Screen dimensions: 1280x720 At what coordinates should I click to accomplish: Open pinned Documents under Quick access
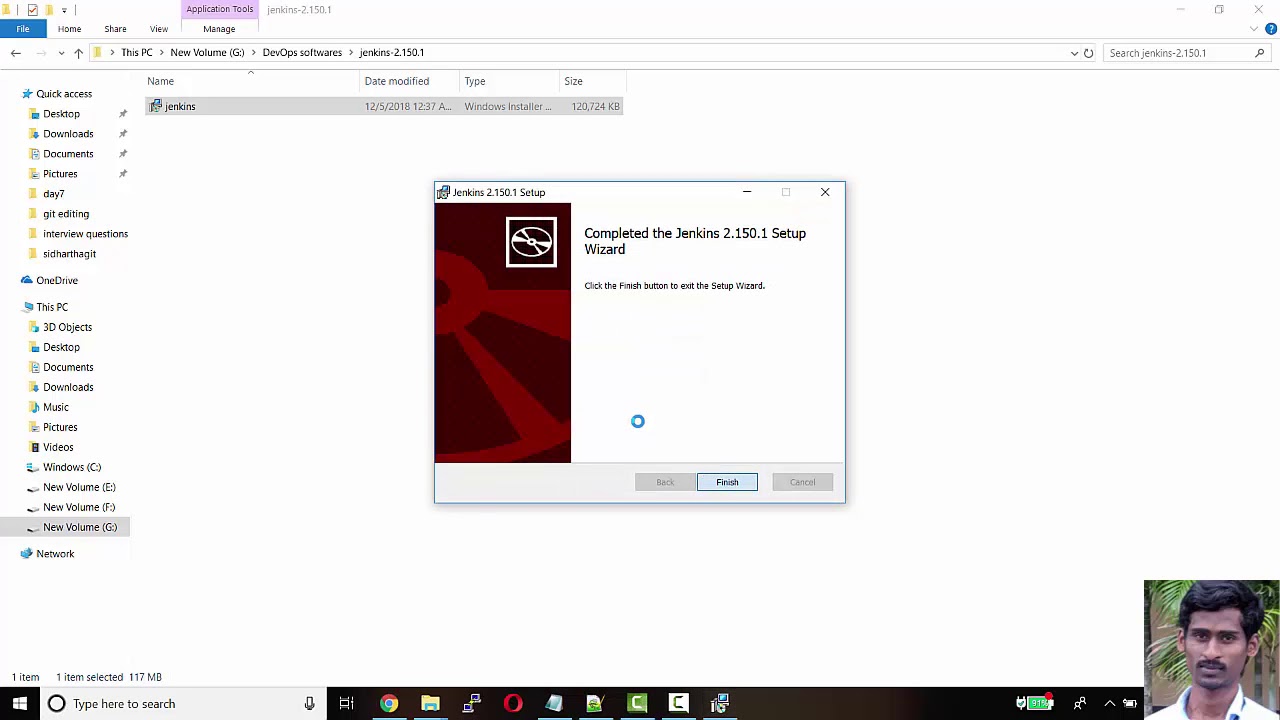(x=68, y=154)
